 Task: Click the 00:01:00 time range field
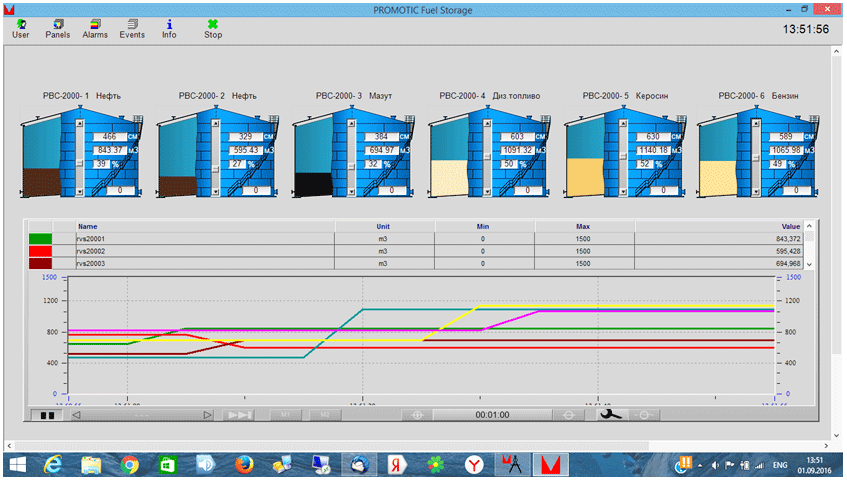pos(492,414)
